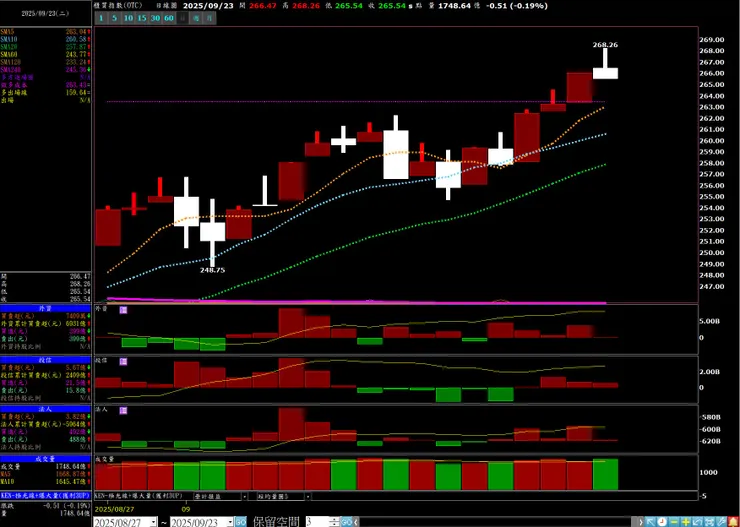Click the 投信 blue panel header
740x527 pixels.
46,360
